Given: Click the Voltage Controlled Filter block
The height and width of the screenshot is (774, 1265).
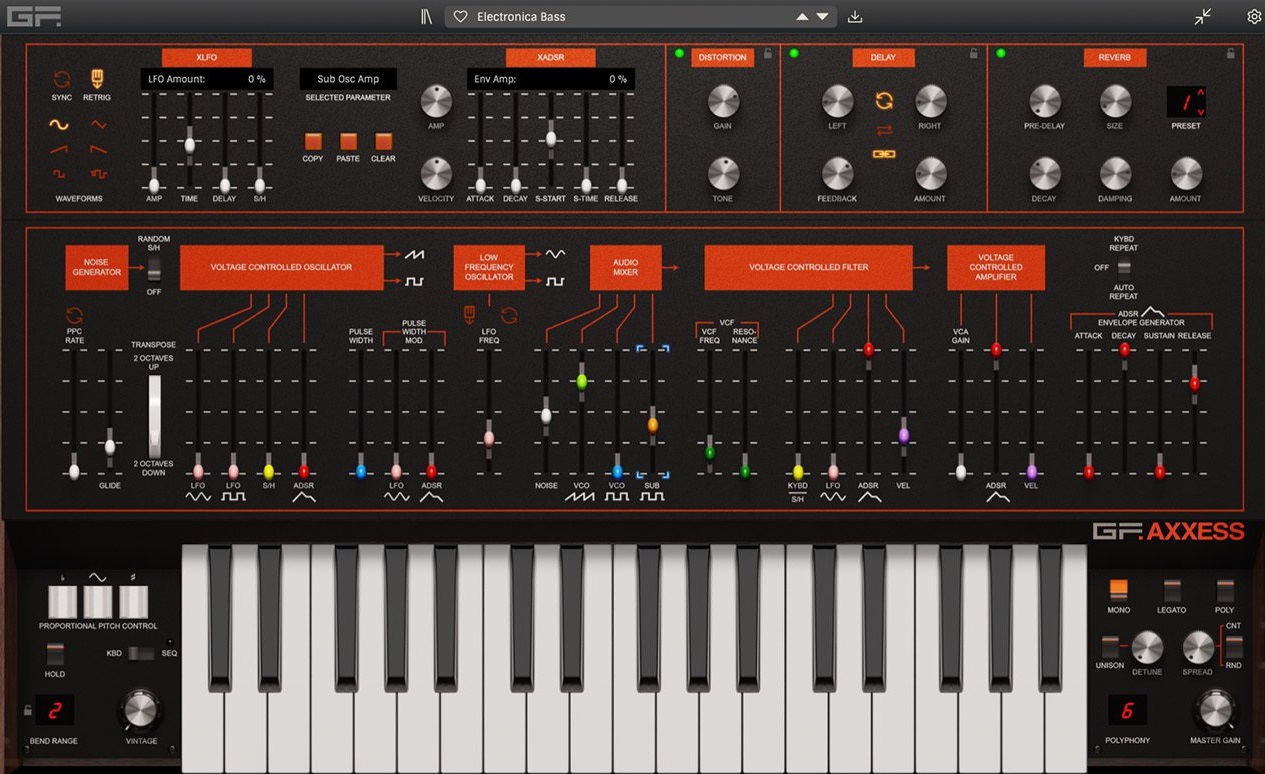Looking at the screenshot, I should 808,268.
